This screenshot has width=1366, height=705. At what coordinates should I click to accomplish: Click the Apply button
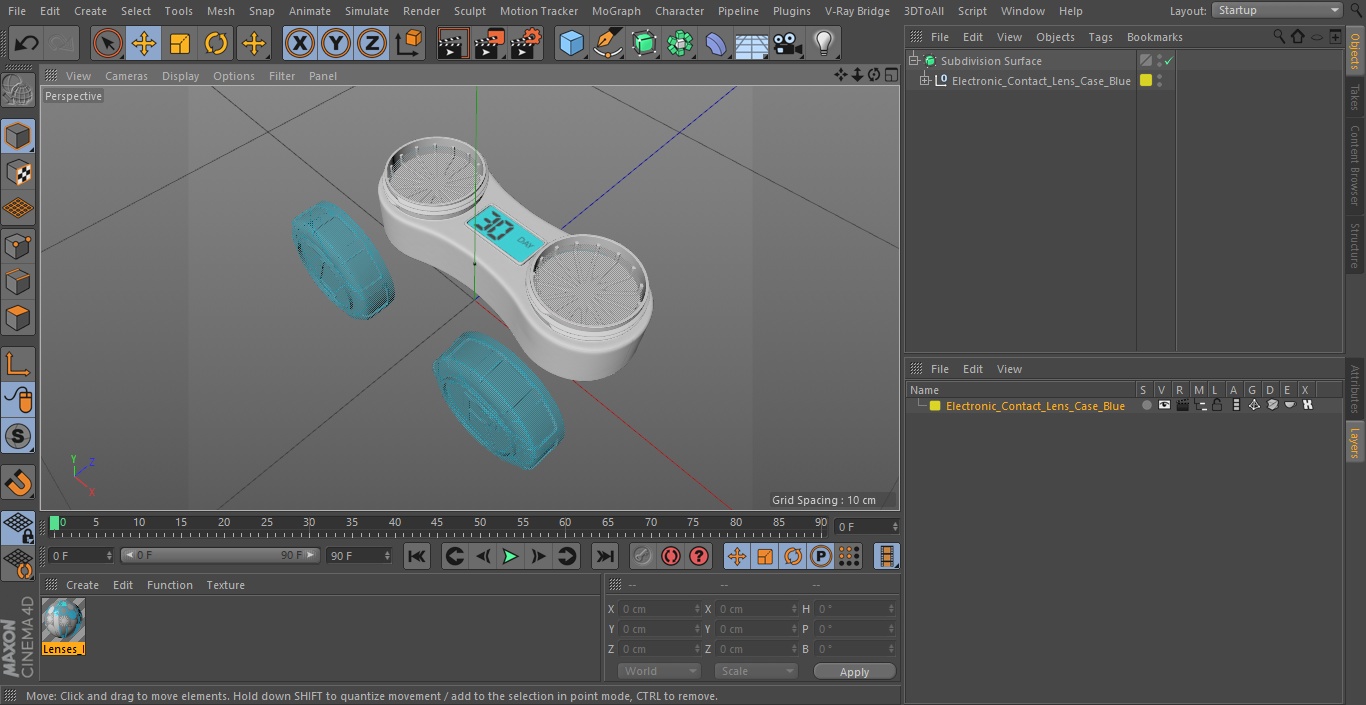click(x=854, y=671)
